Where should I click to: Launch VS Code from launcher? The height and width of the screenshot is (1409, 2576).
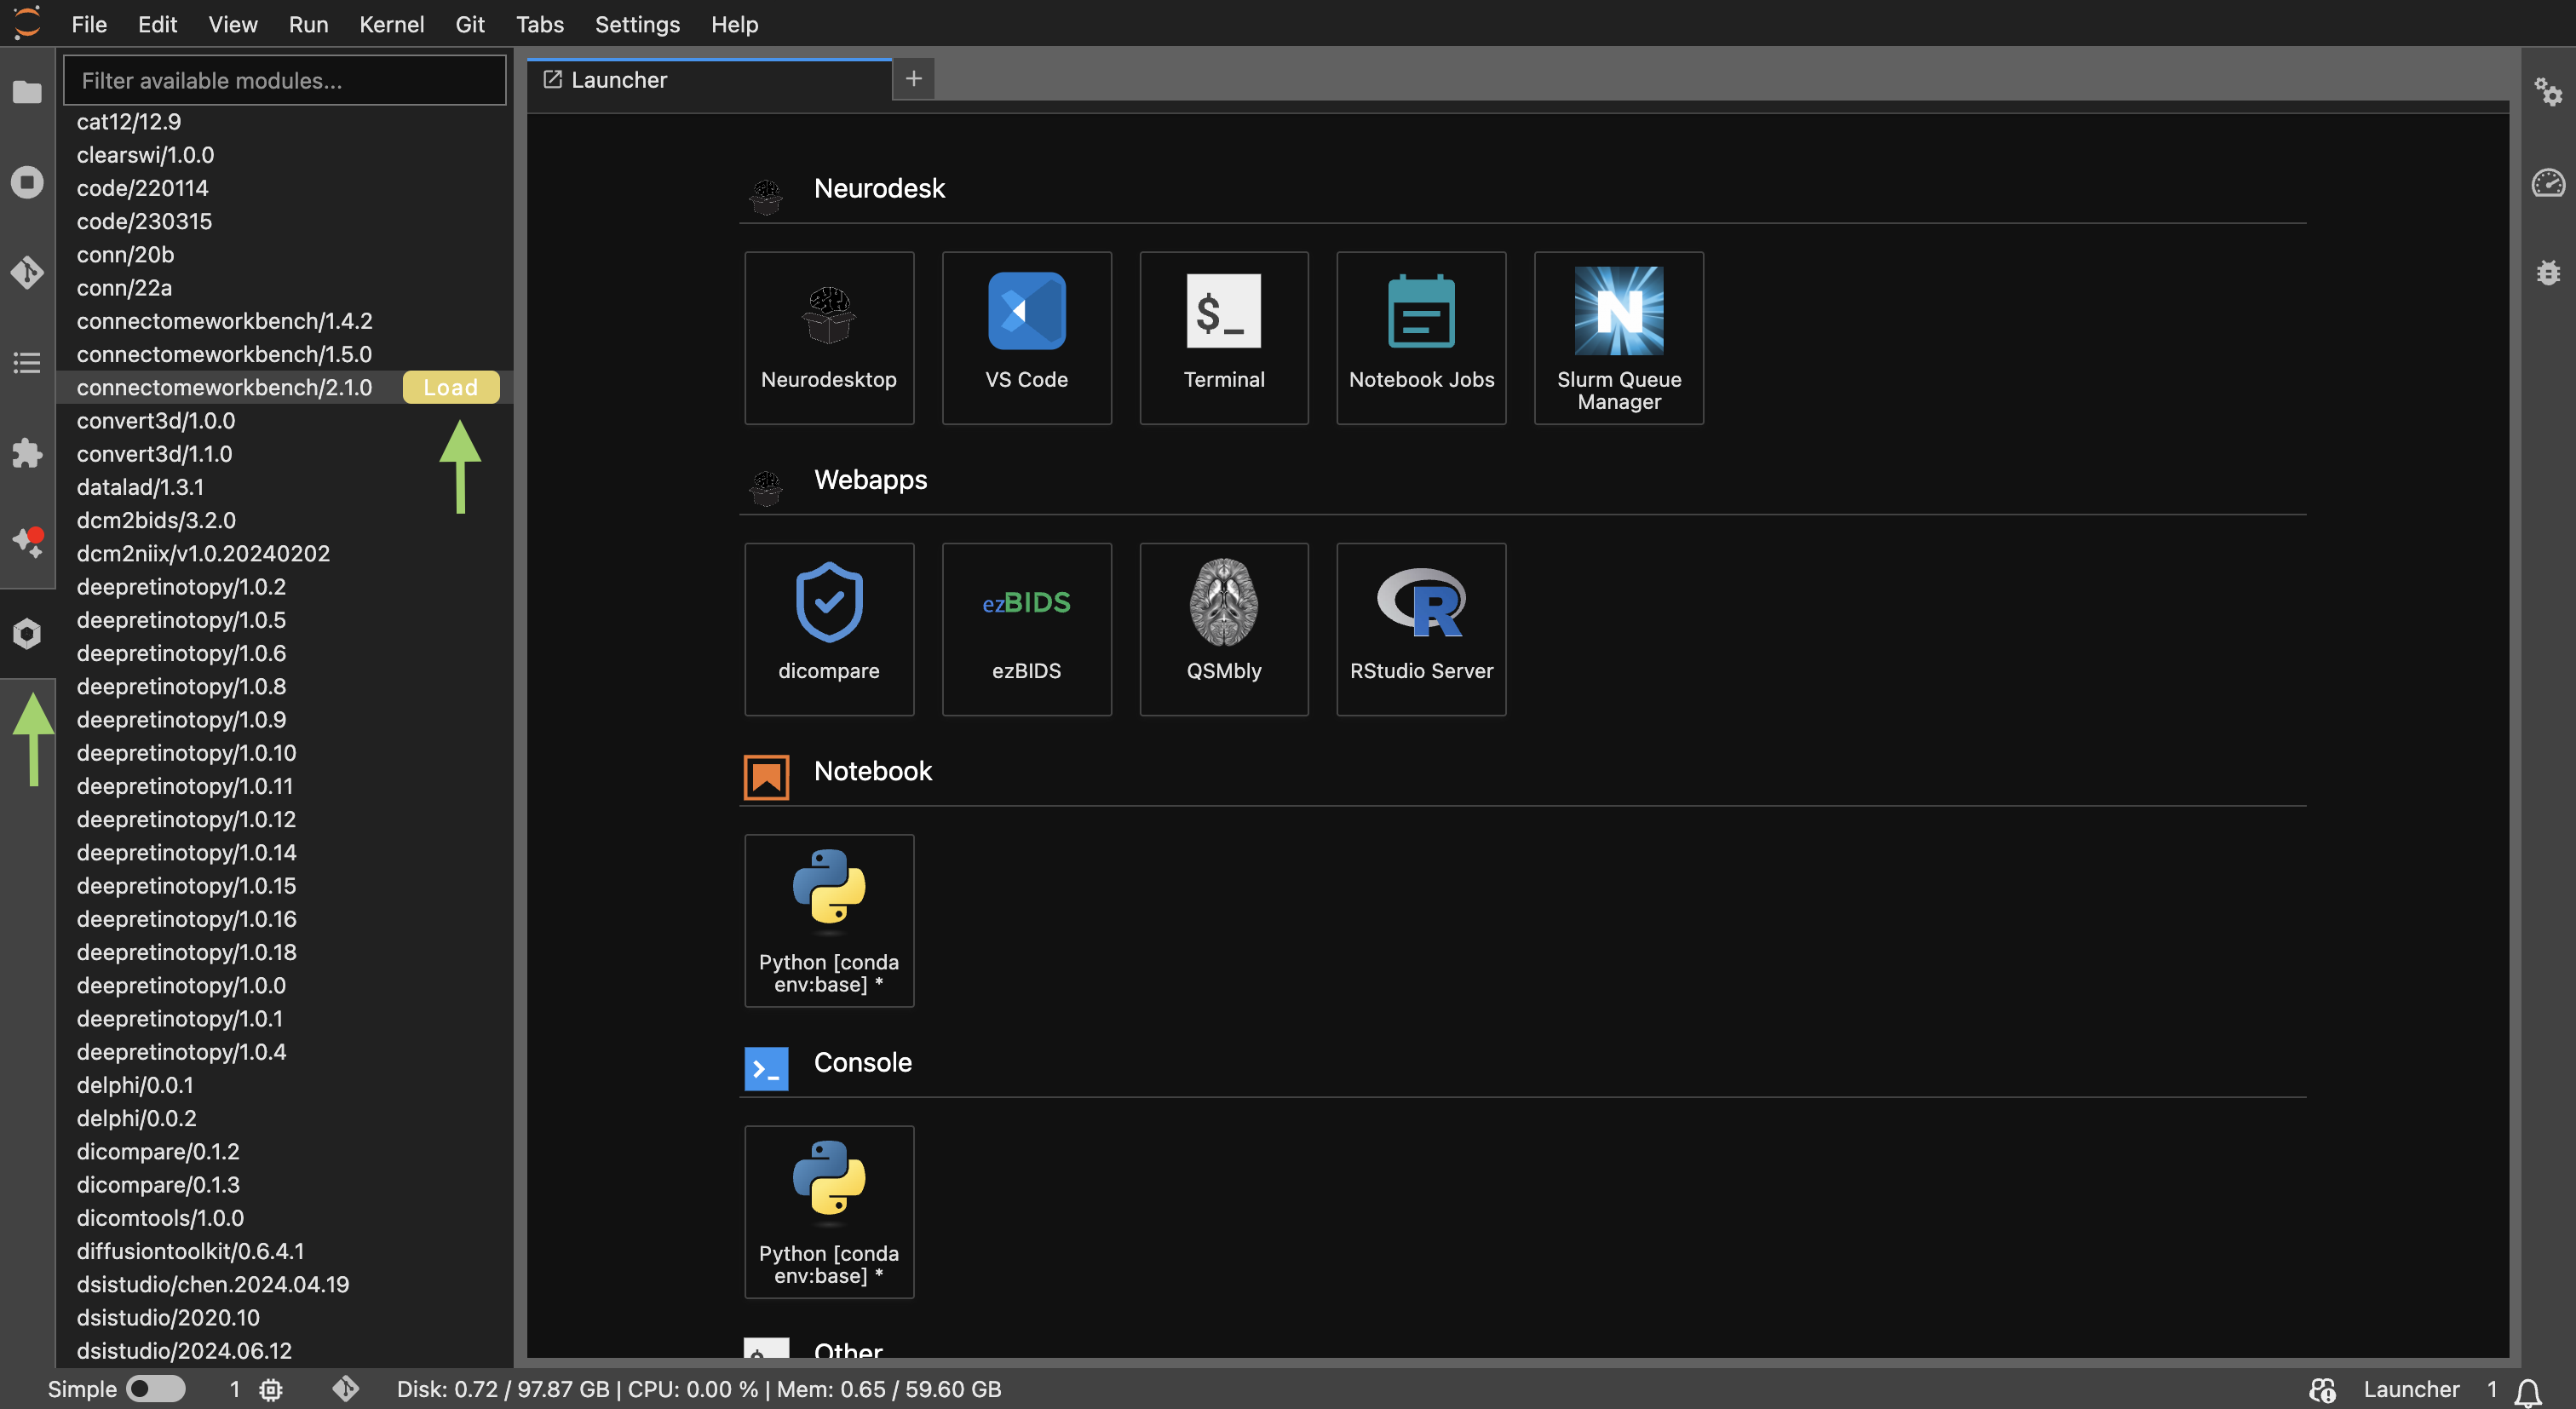1026,338
